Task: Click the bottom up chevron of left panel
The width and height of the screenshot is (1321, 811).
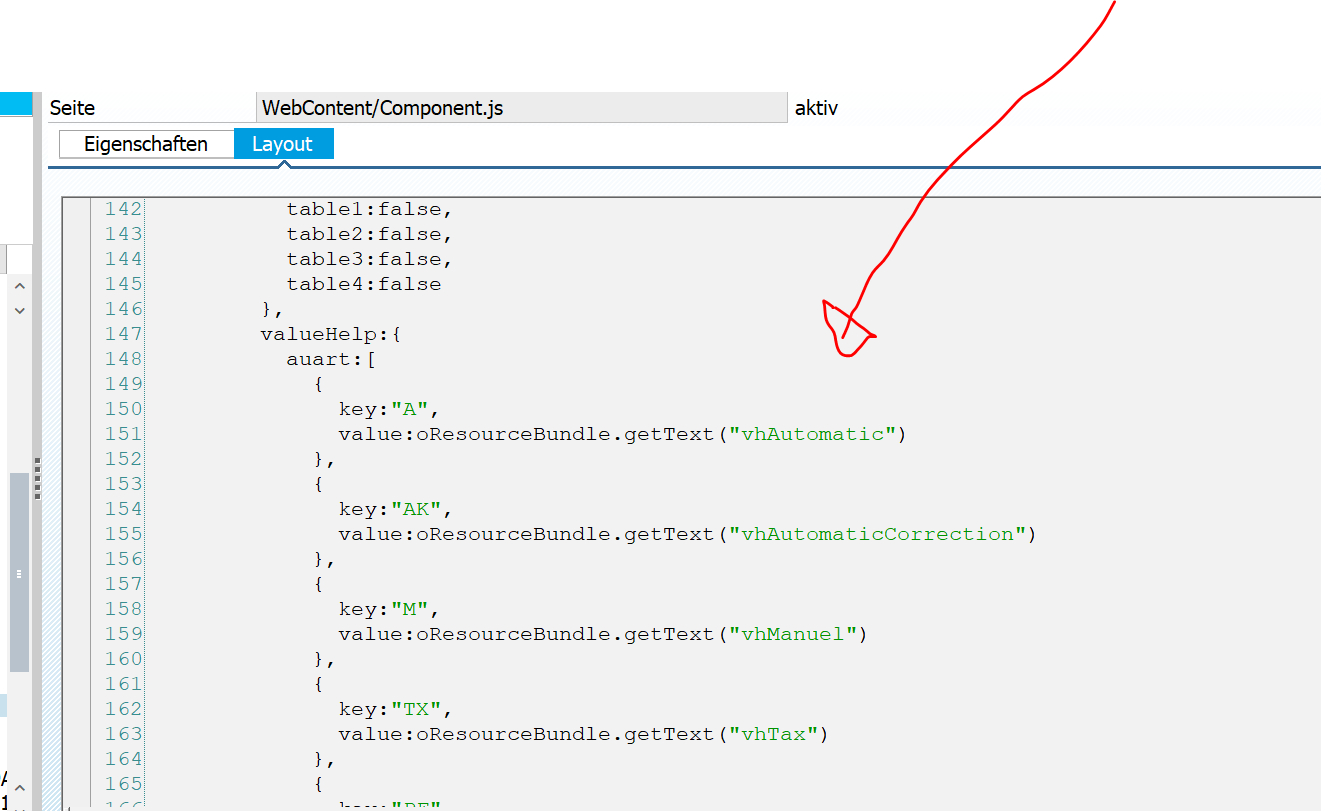Action: point(19,789)
